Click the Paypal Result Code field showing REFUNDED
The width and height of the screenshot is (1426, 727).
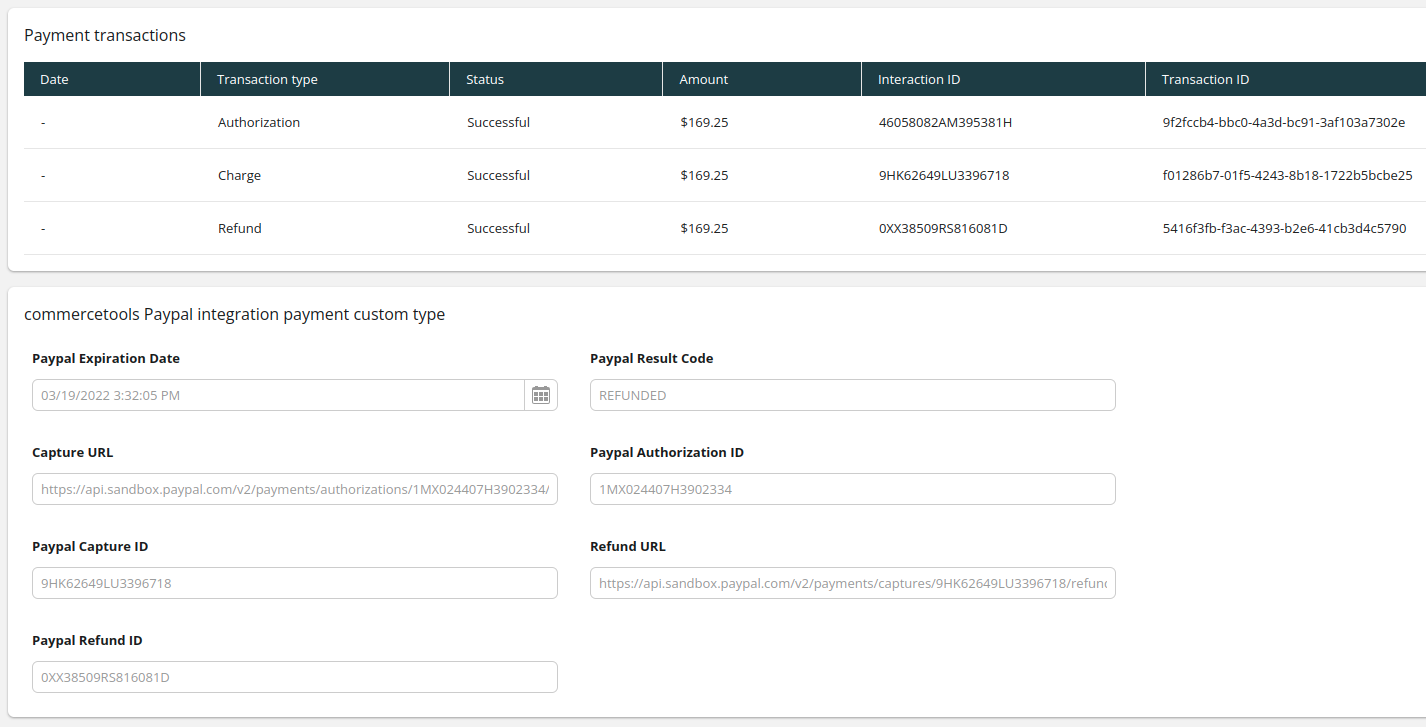(852, 395)
